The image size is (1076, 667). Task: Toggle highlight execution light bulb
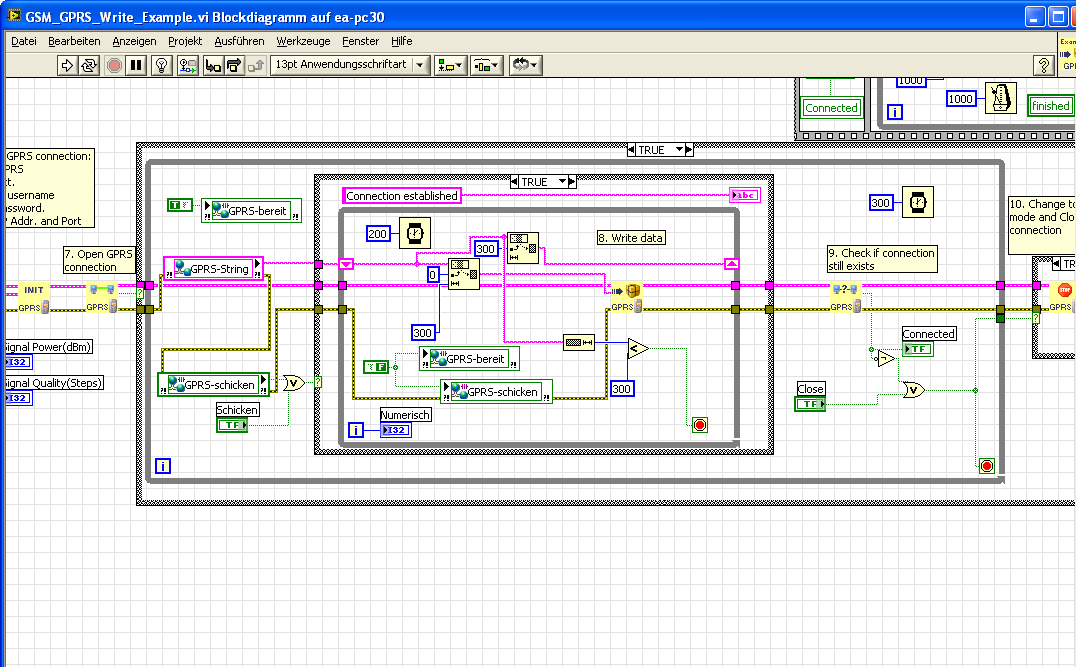pyautogui.click(x=160, y=65)
